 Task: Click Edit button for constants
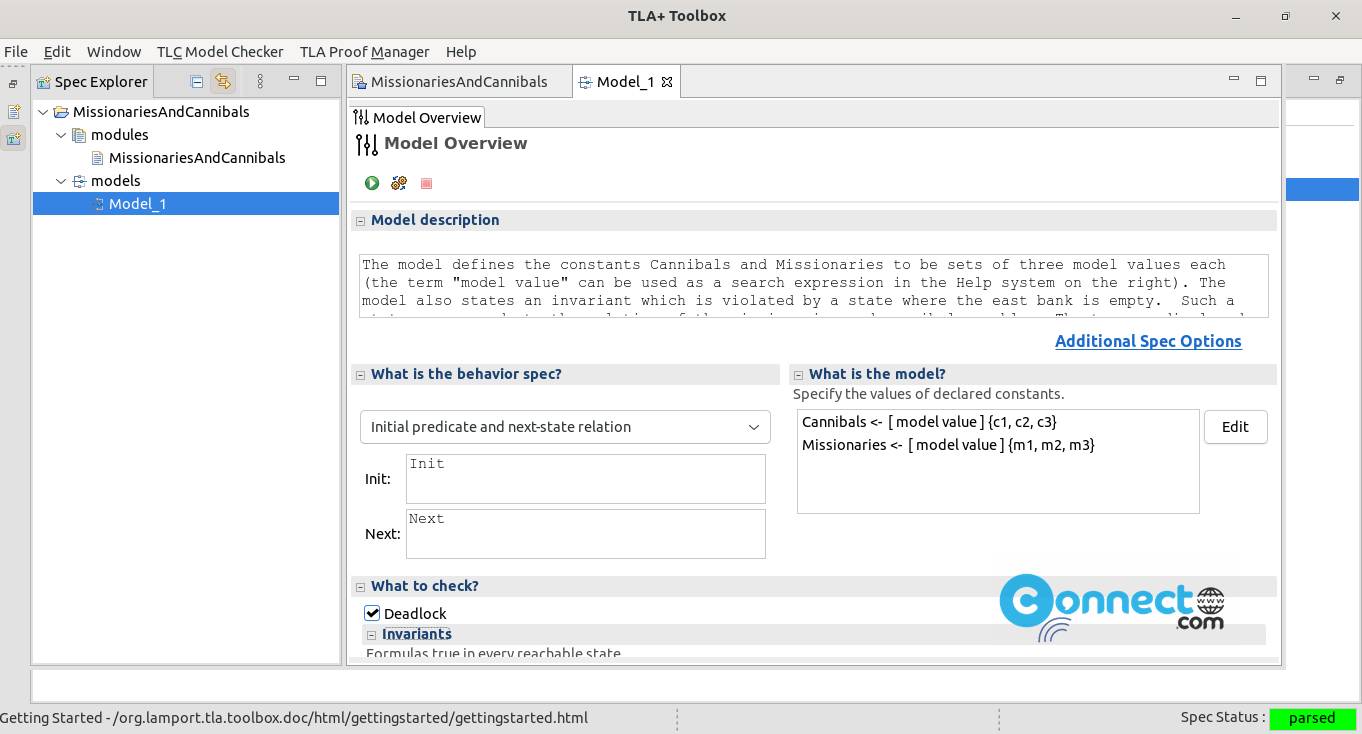point(1235,427)
